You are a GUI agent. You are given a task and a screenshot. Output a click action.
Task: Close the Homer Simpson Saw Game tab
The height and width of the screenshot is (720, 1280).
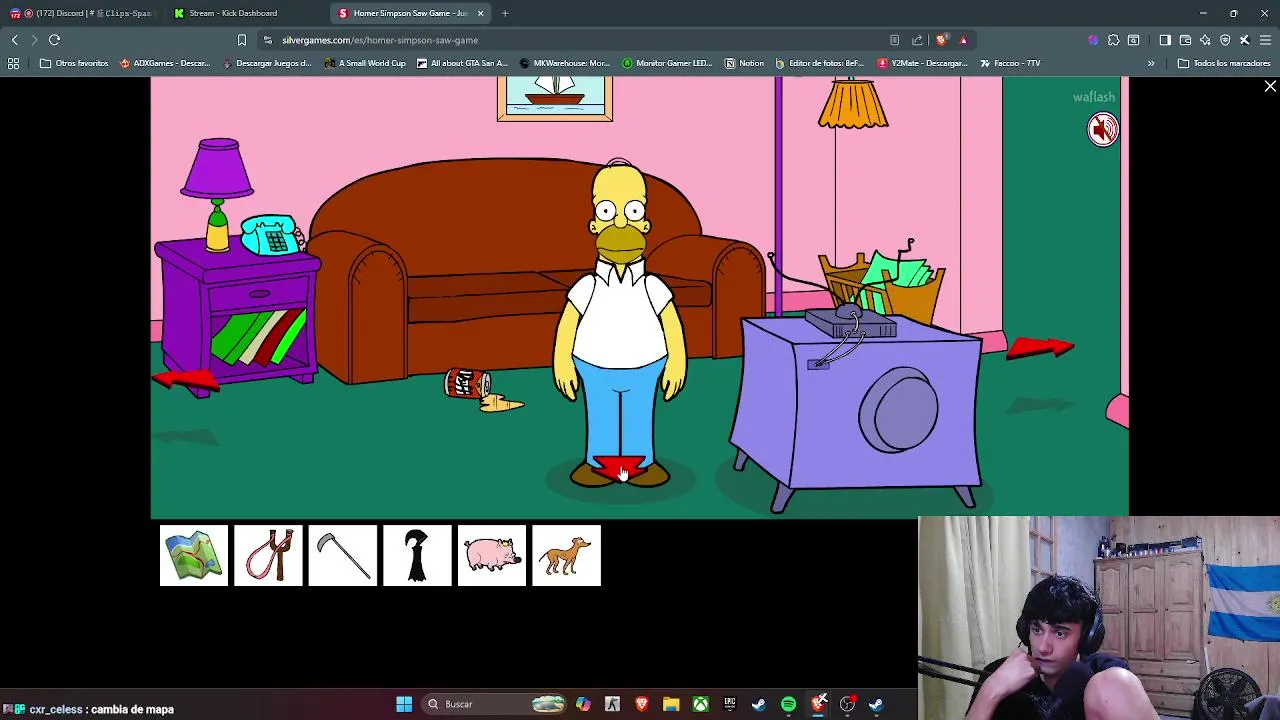[481, 13]
